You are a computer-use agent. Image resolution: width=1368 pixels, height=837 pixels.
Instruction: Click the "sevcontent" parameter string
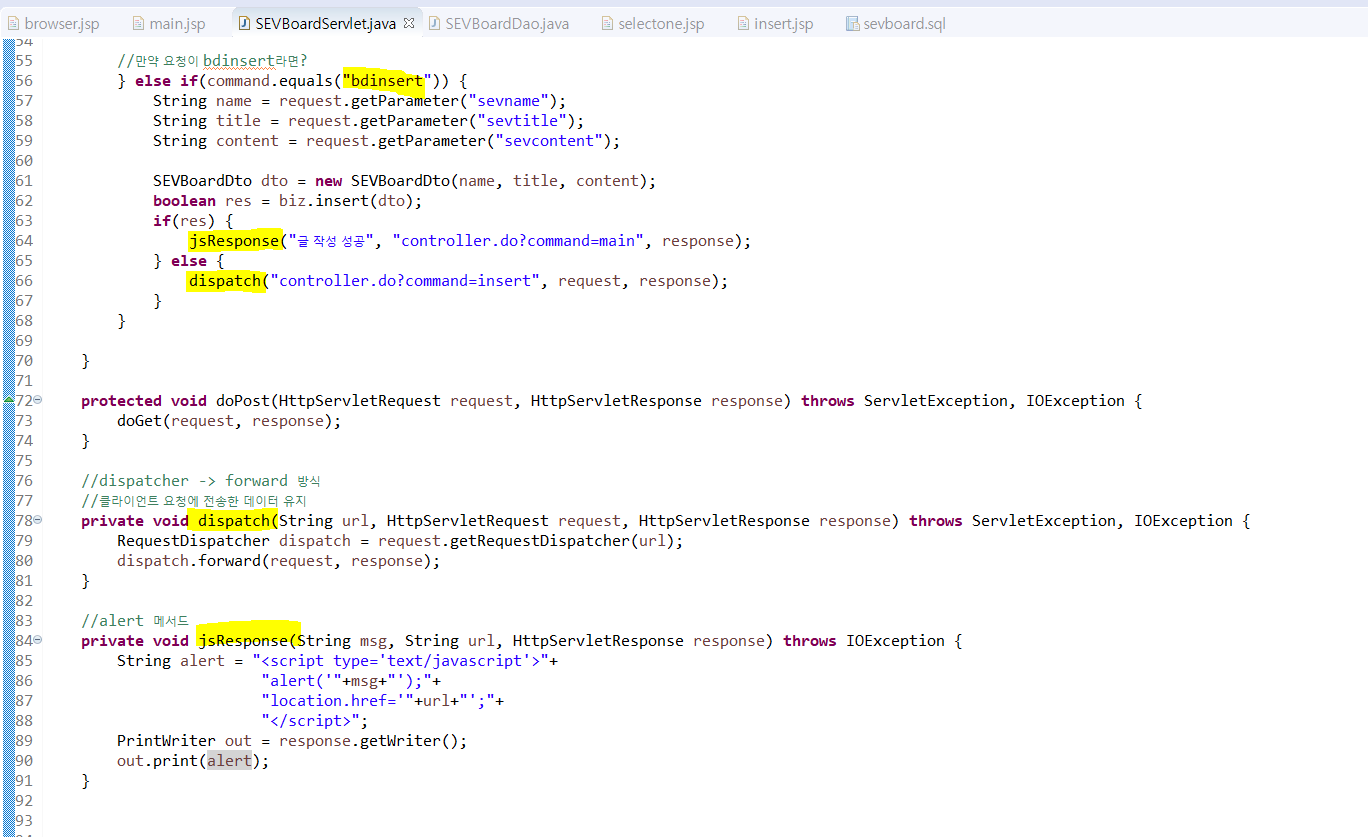(x=549, y=140)
